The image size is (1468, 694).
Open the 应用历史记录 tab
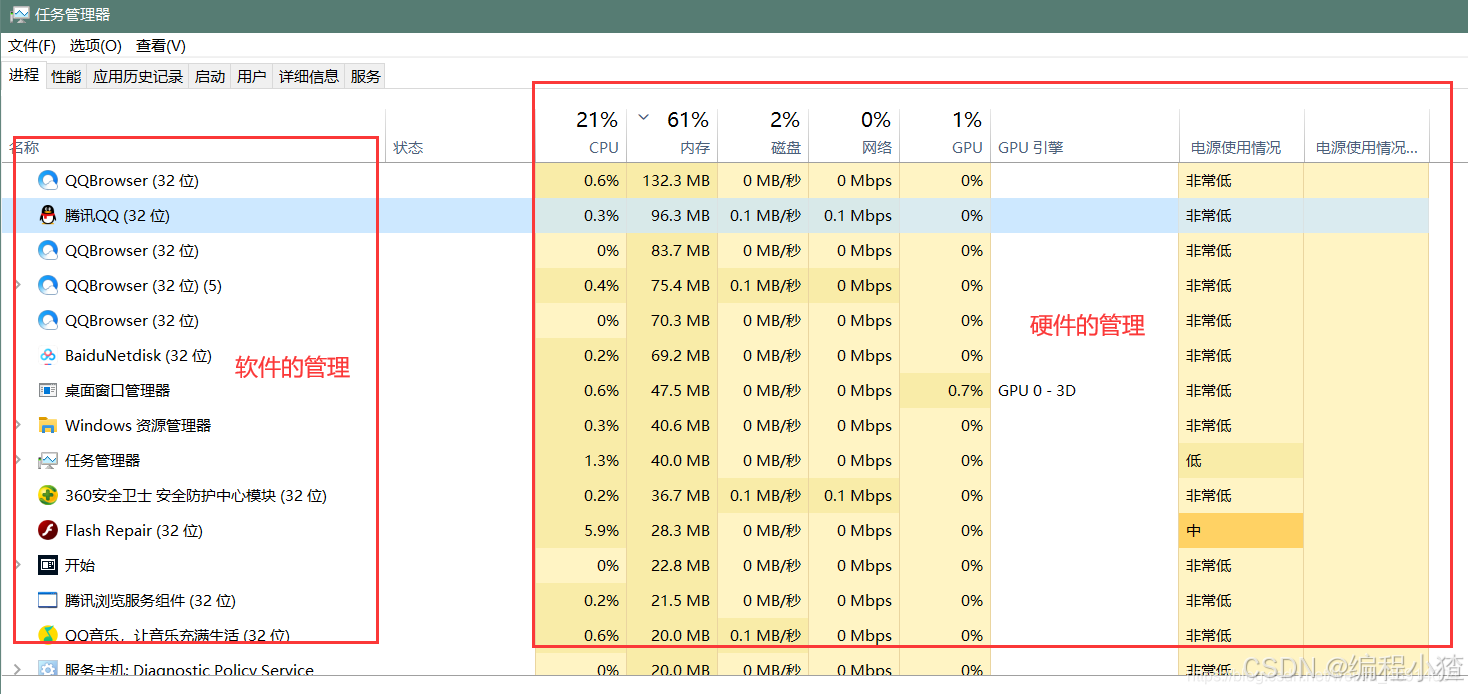(138, 76)
